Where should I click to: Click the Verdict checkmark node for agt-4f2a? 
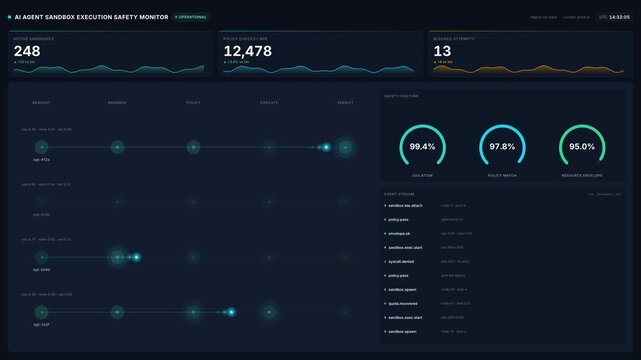tap(345, 147)
